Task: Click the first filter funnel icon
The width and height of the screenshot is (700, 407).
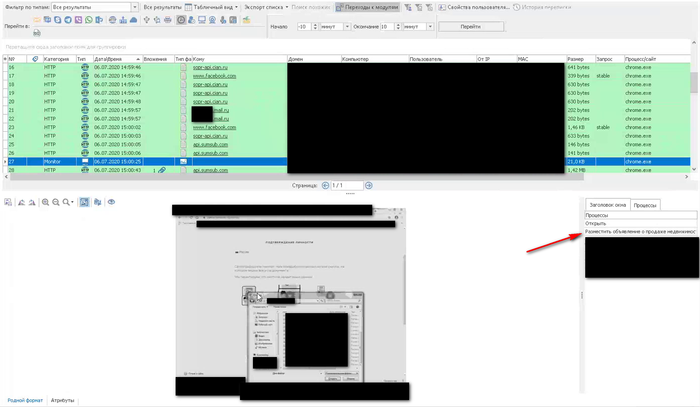Action: point(408,7)
